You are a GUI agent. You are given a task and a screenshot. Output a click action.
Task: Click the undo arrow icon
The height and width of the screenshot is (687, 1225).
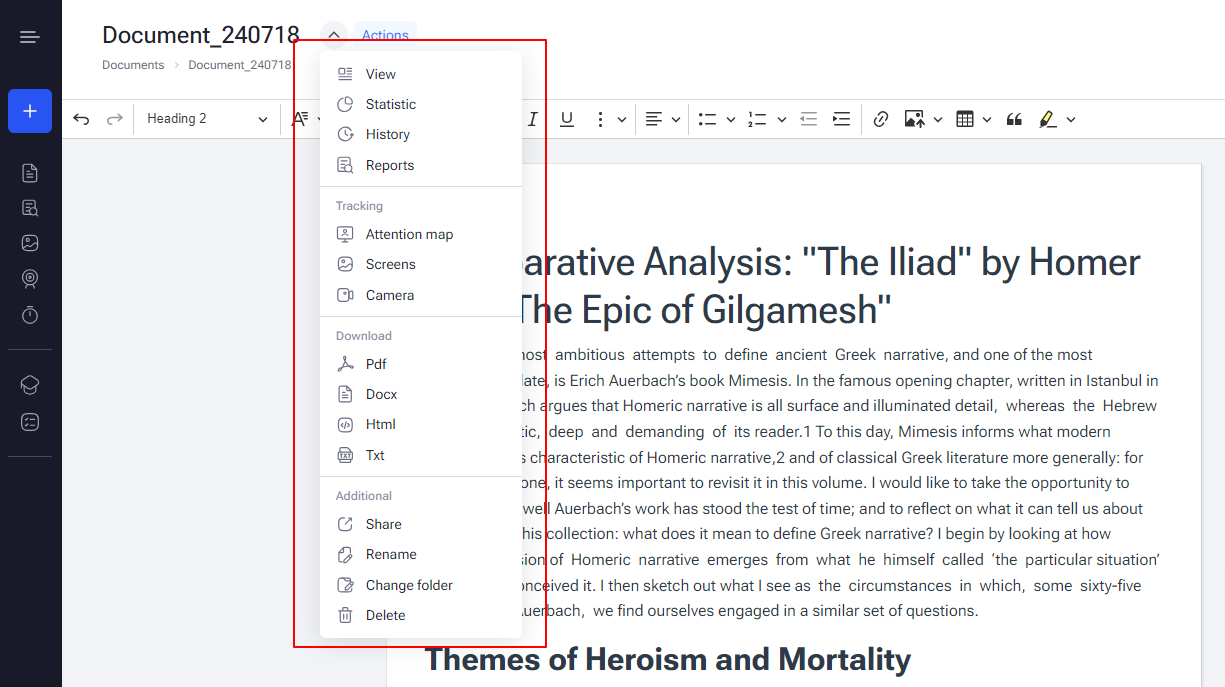[81, 119]
